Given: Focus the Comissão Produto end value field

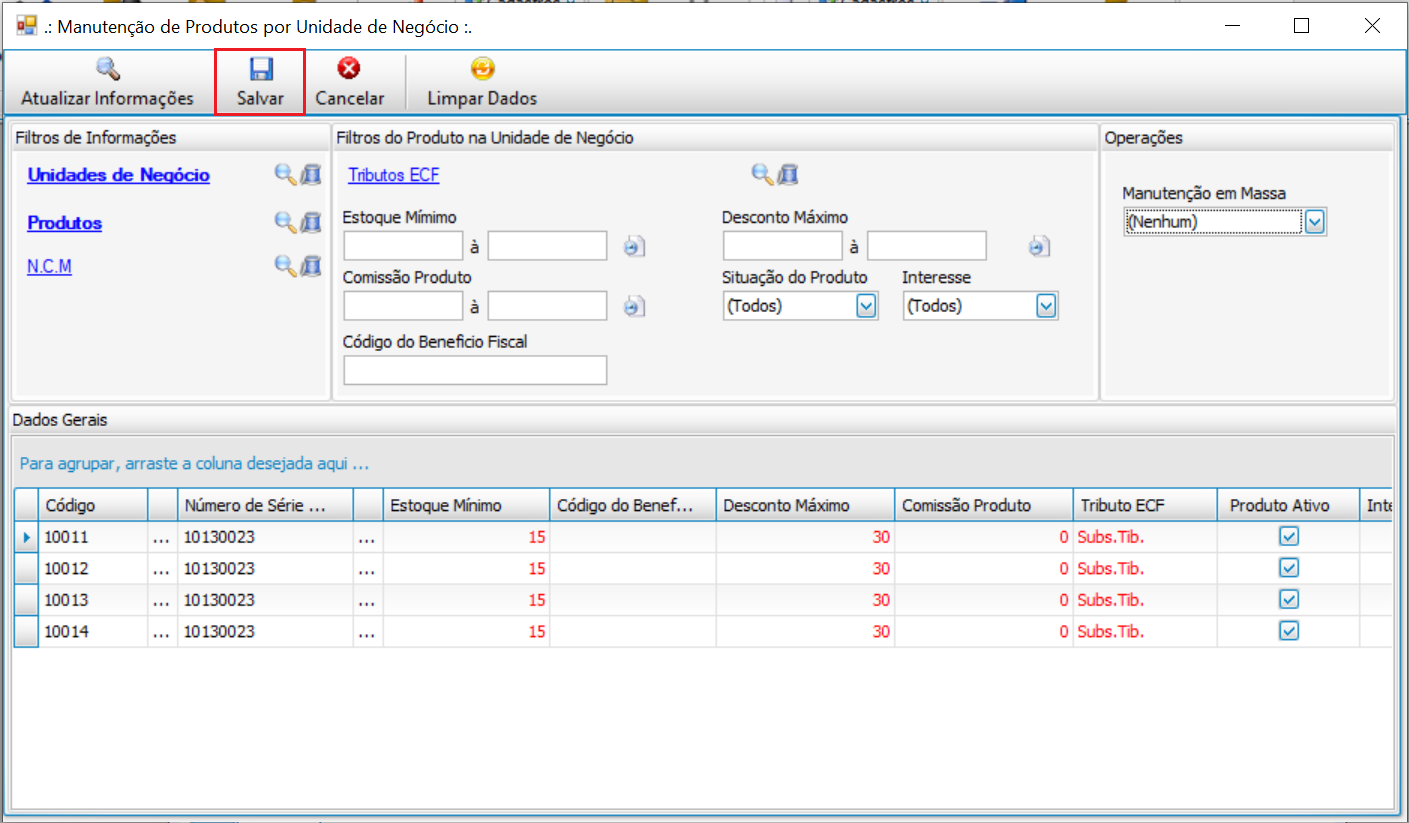Looking at the screenshot, I should coord(547,306).
